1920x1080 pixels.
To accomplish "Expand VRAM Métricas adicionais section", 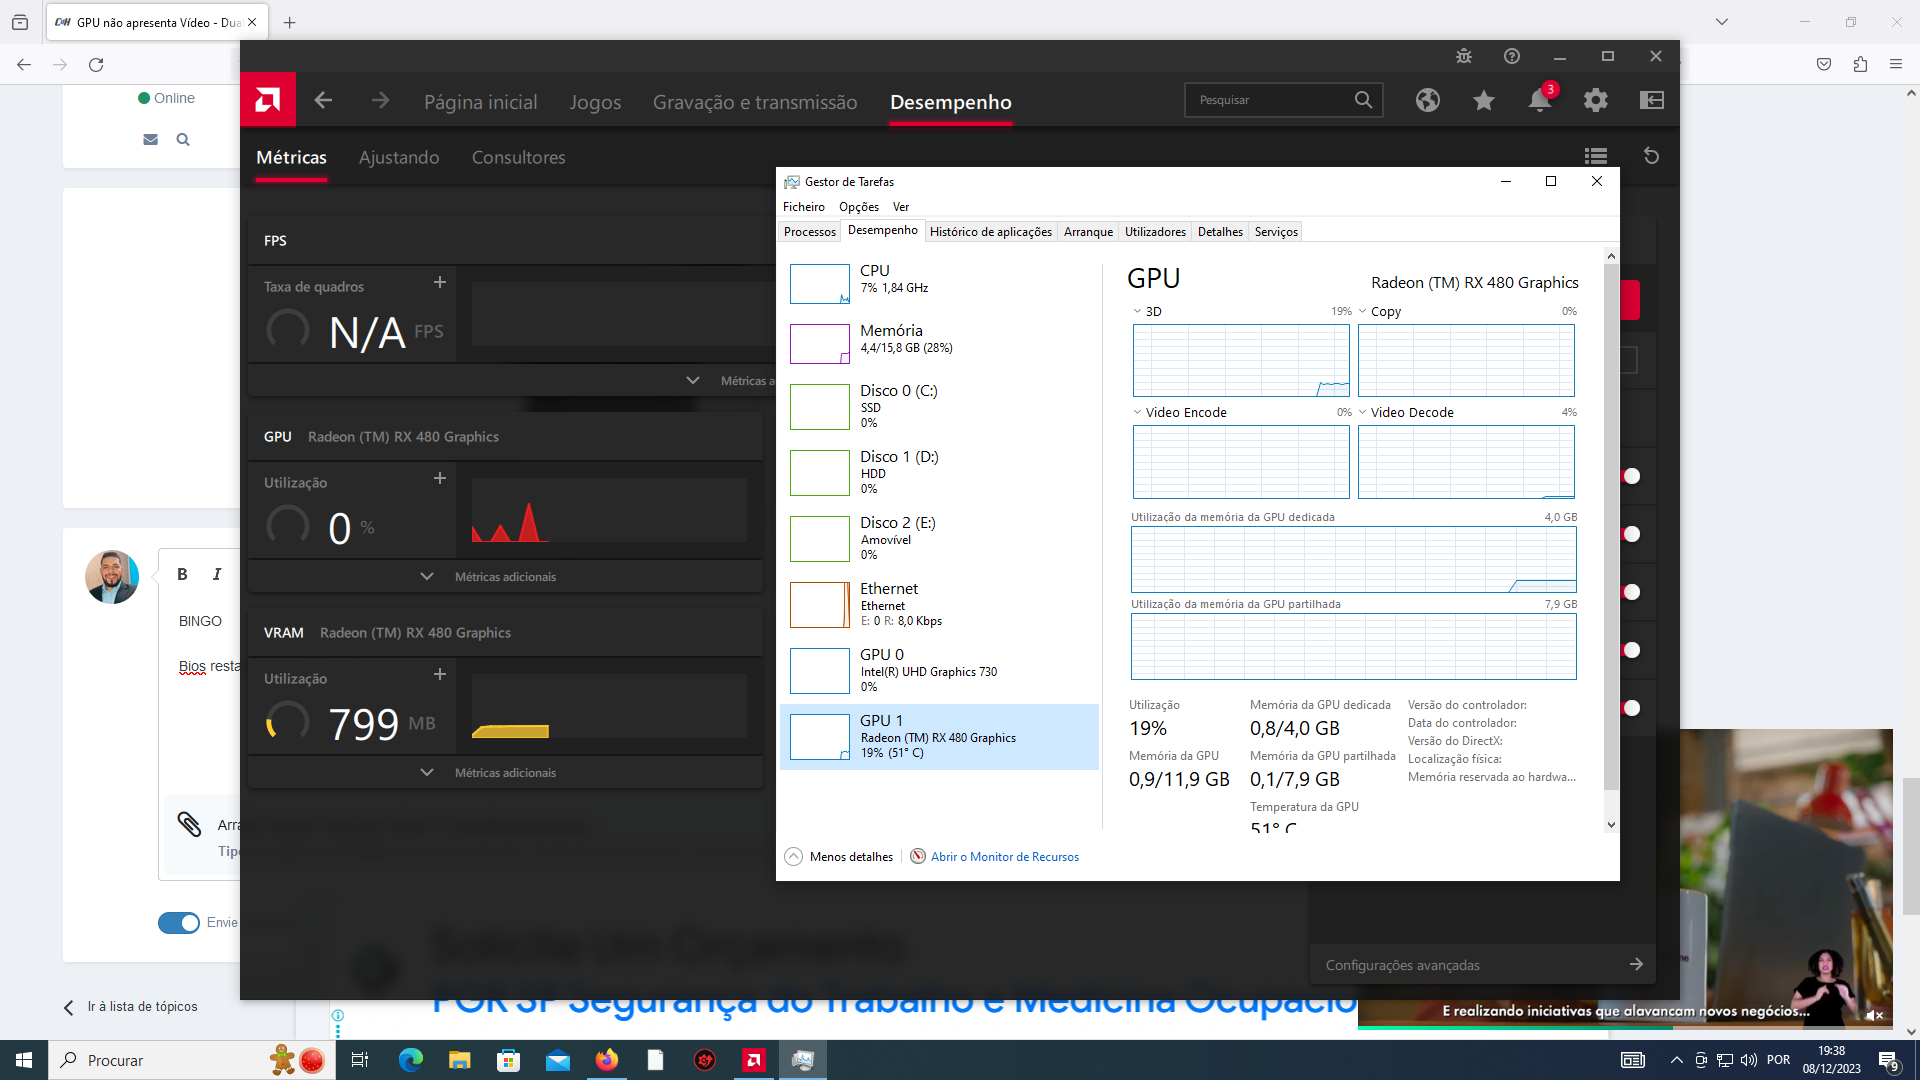I will point(504,773).
